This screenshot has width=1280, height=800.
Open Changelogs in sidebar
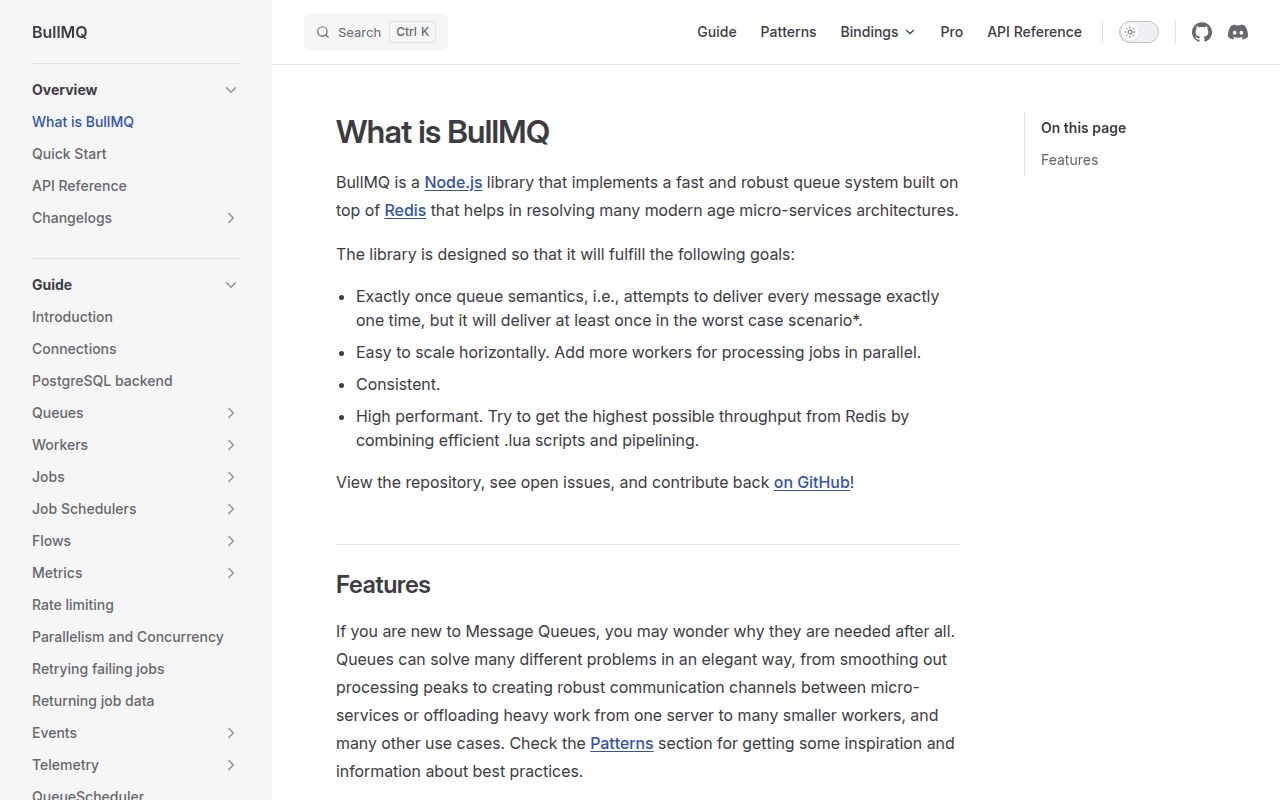click(x=72, y=218)
